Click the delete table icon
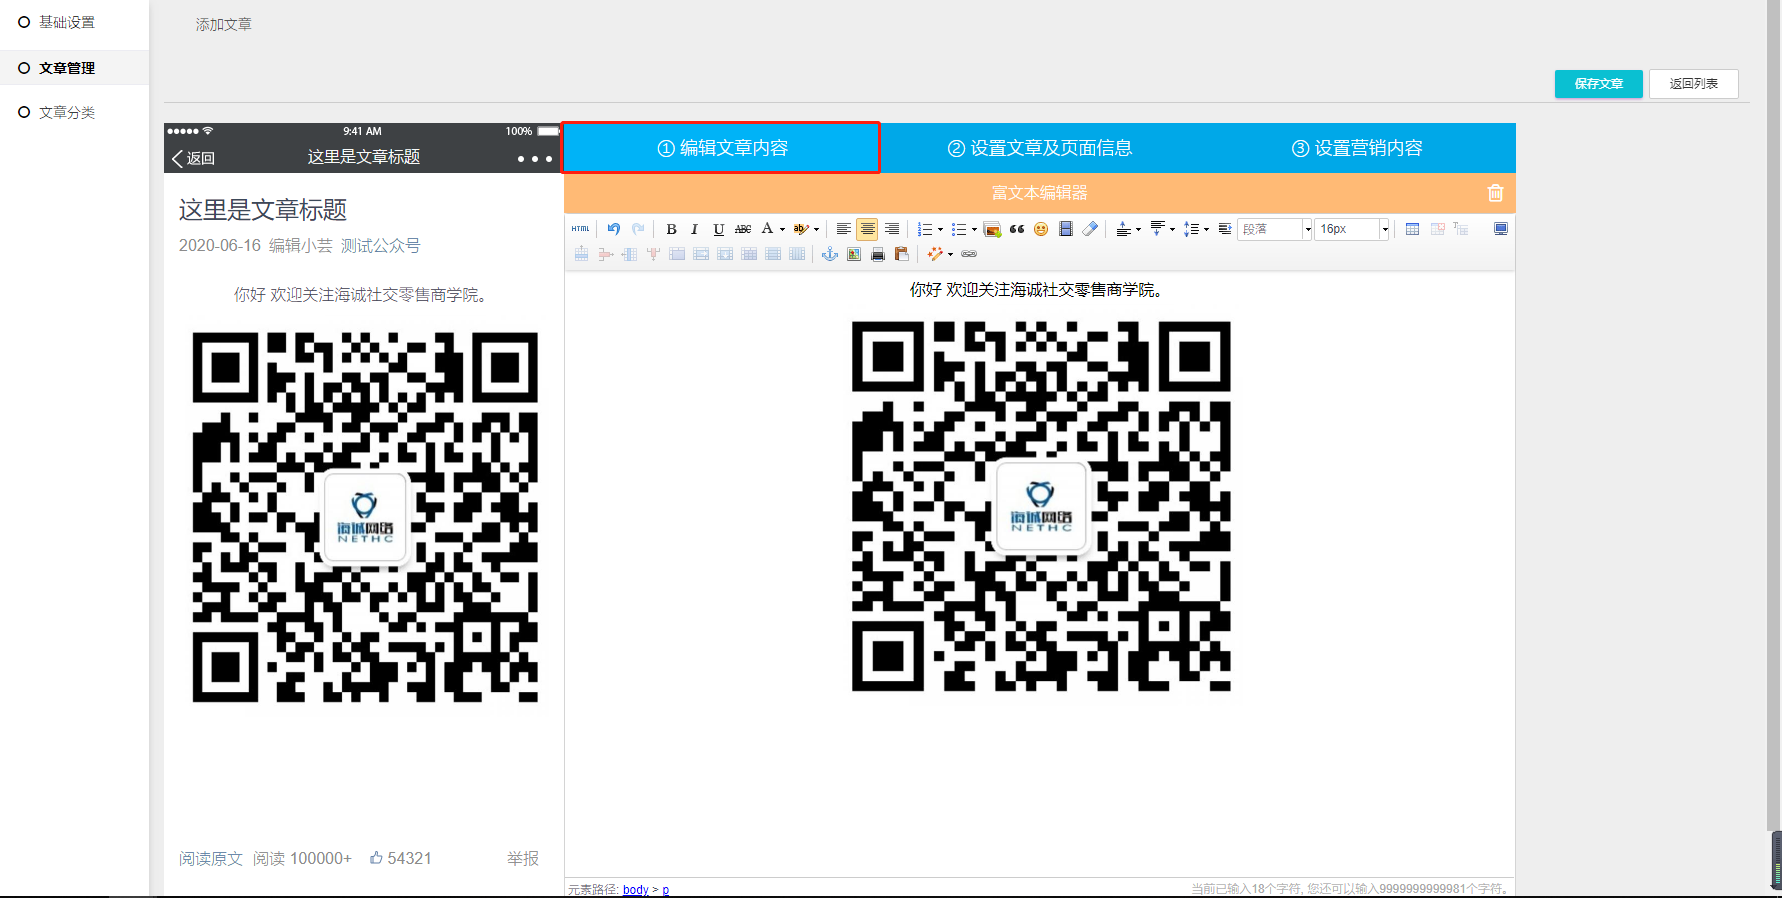 (1437, 229)
